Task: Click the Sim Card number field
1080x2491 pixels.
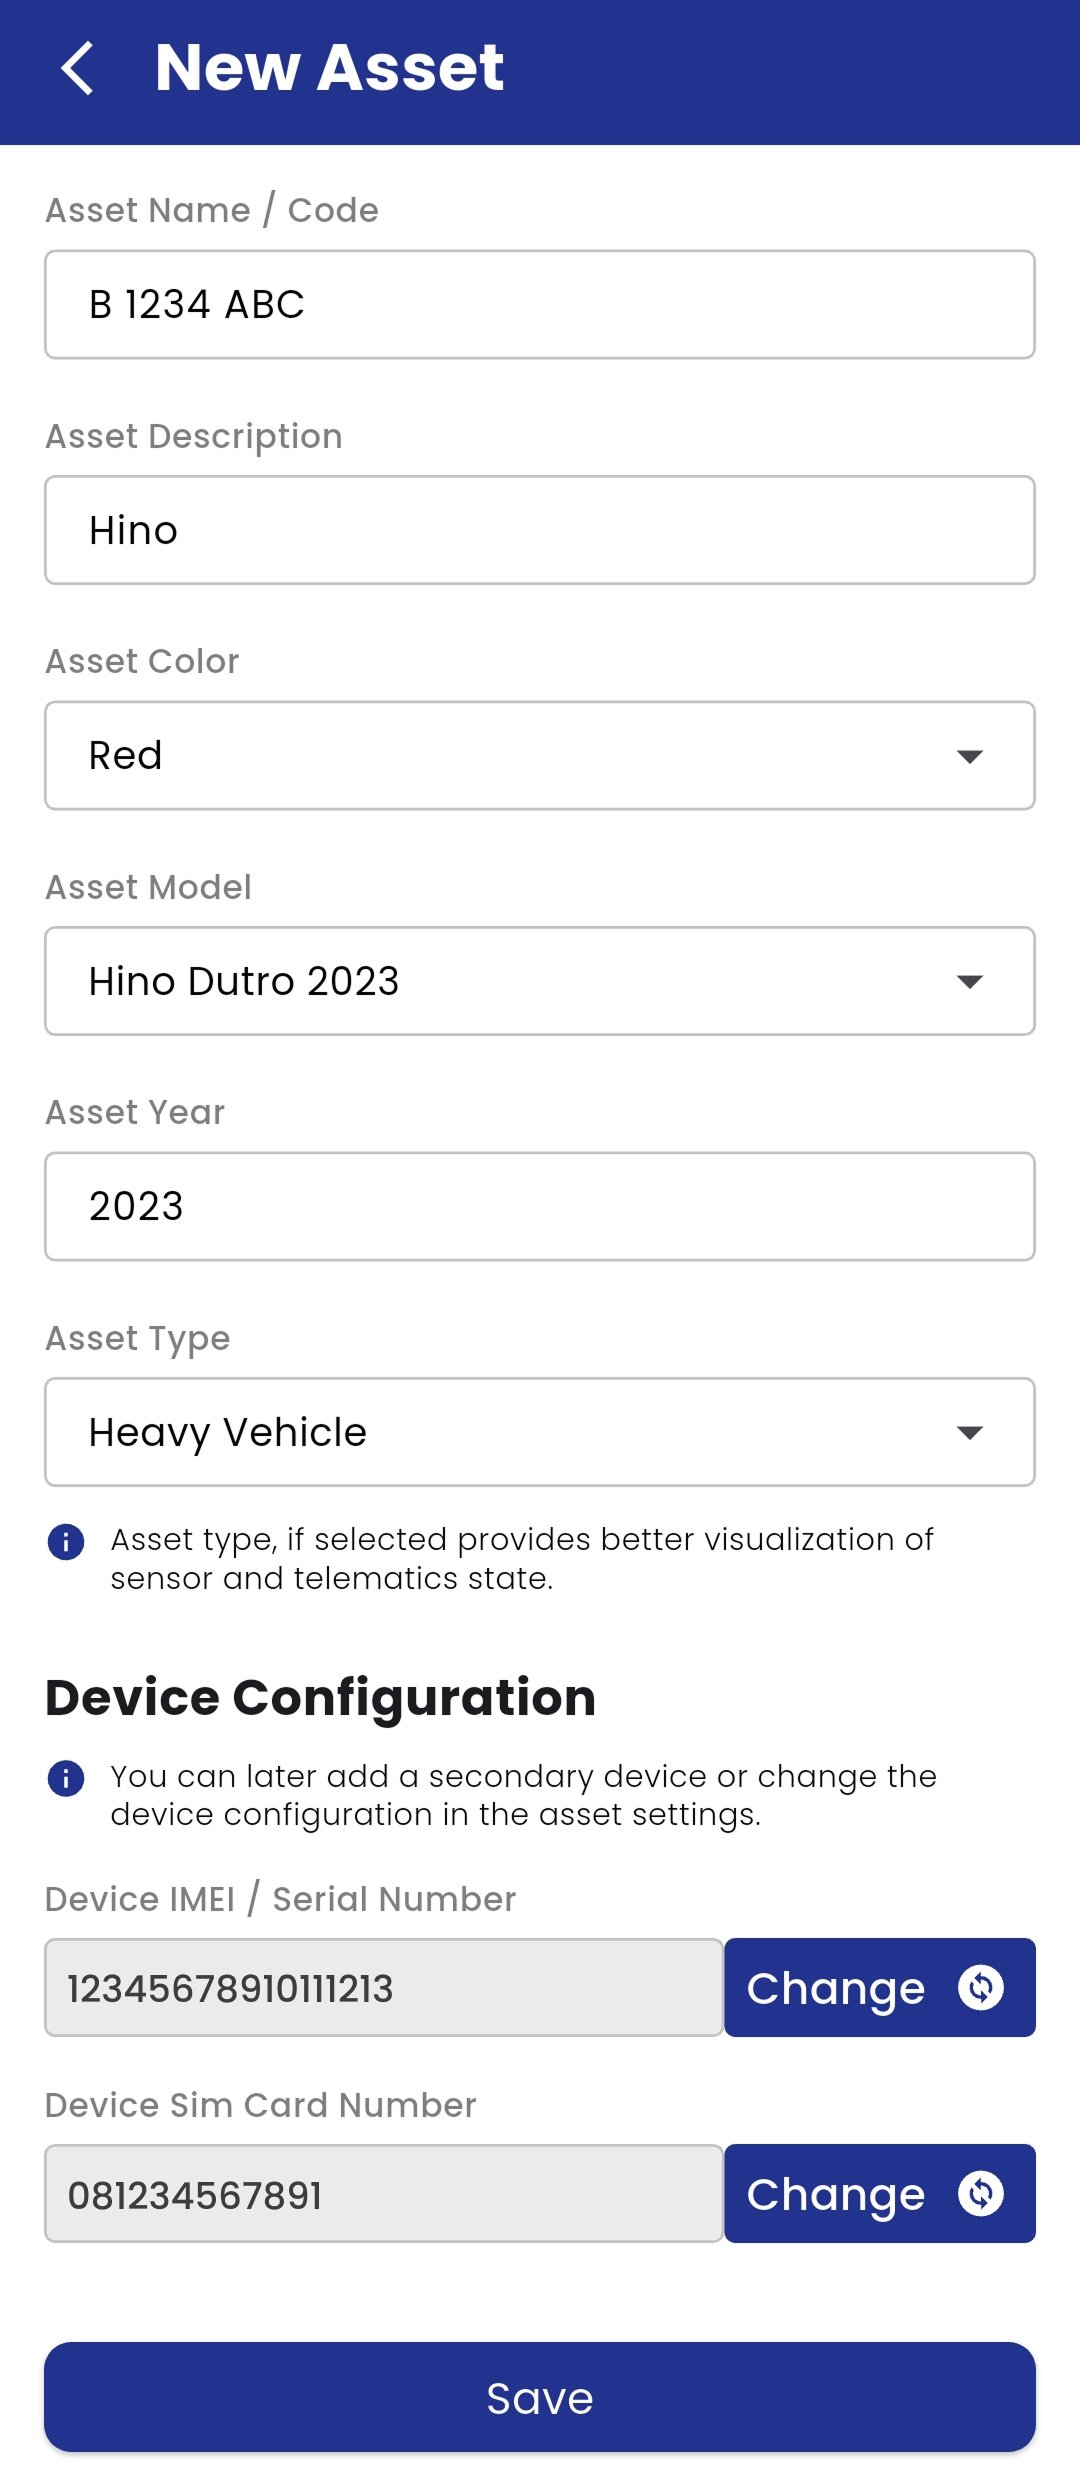Action: tap(384, 2194)
